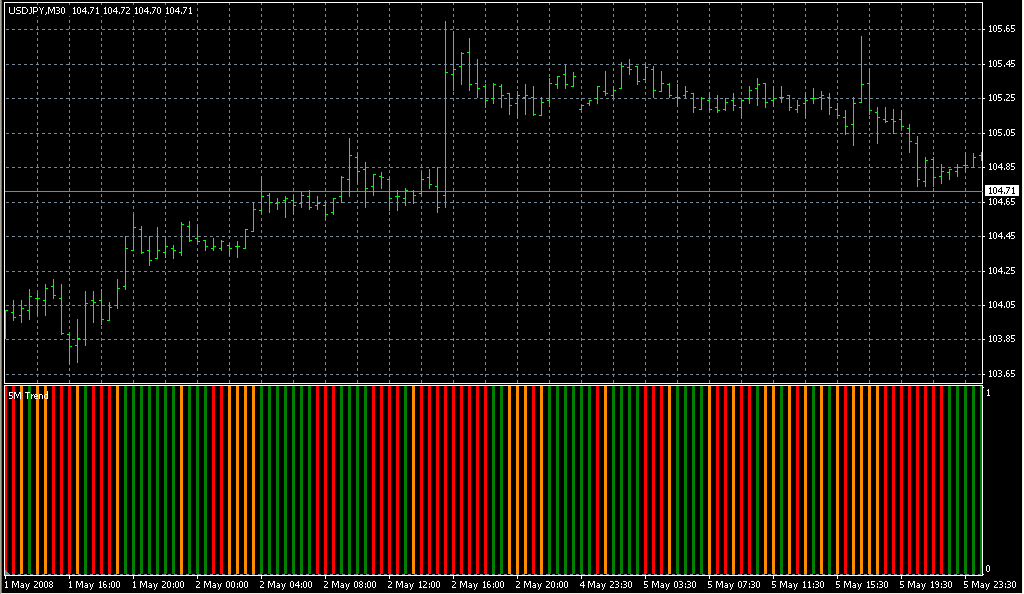Click the USDJPY,M30 chart title label
The width and height of the screenshot is (1024, 594).
(36, 10)
